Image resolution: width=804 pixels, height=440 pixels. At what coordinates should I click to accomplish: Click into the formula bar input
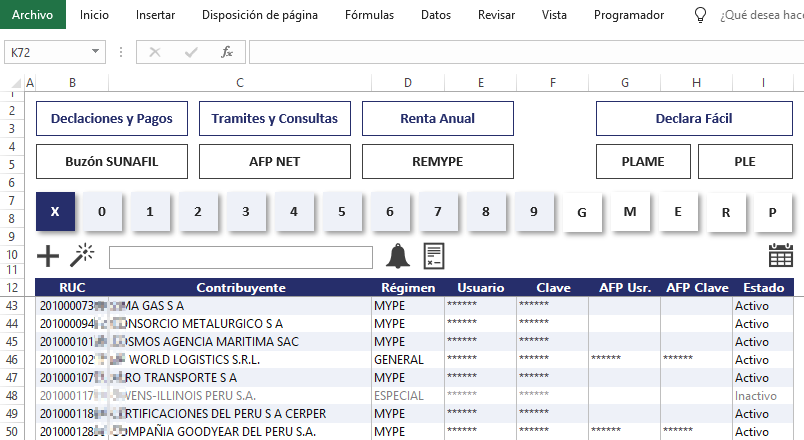coord(526,52)
